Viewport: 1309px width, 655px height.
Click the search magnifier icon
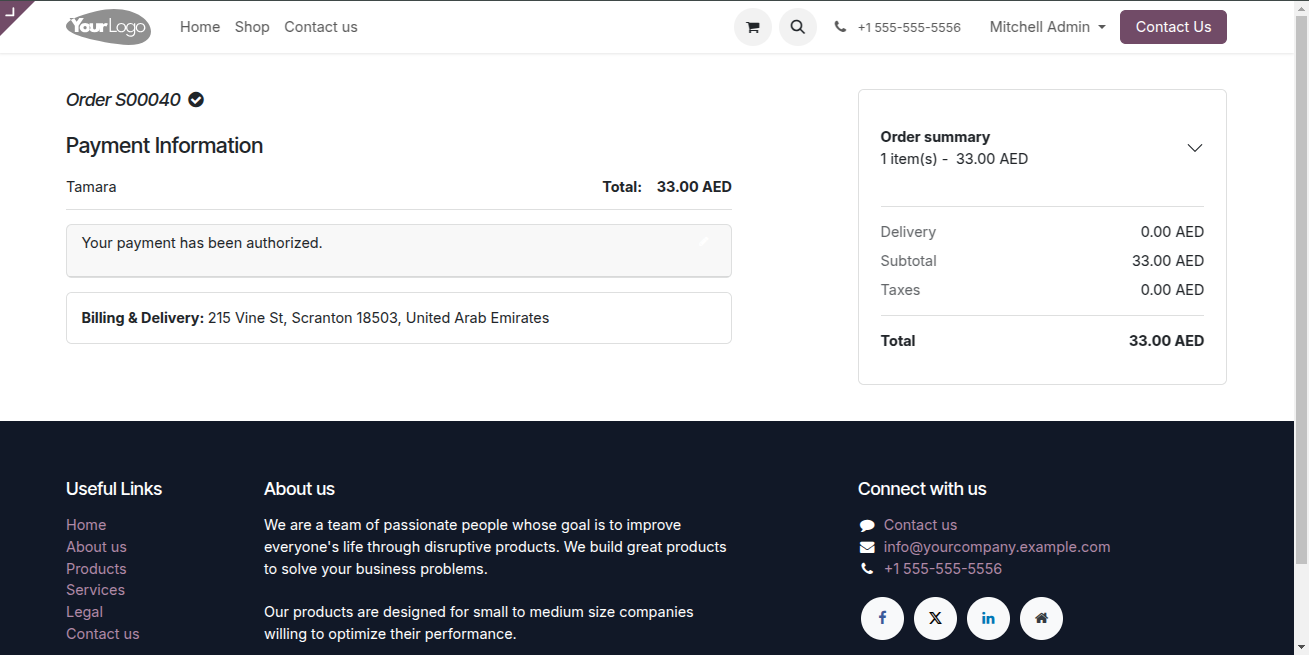797,27
